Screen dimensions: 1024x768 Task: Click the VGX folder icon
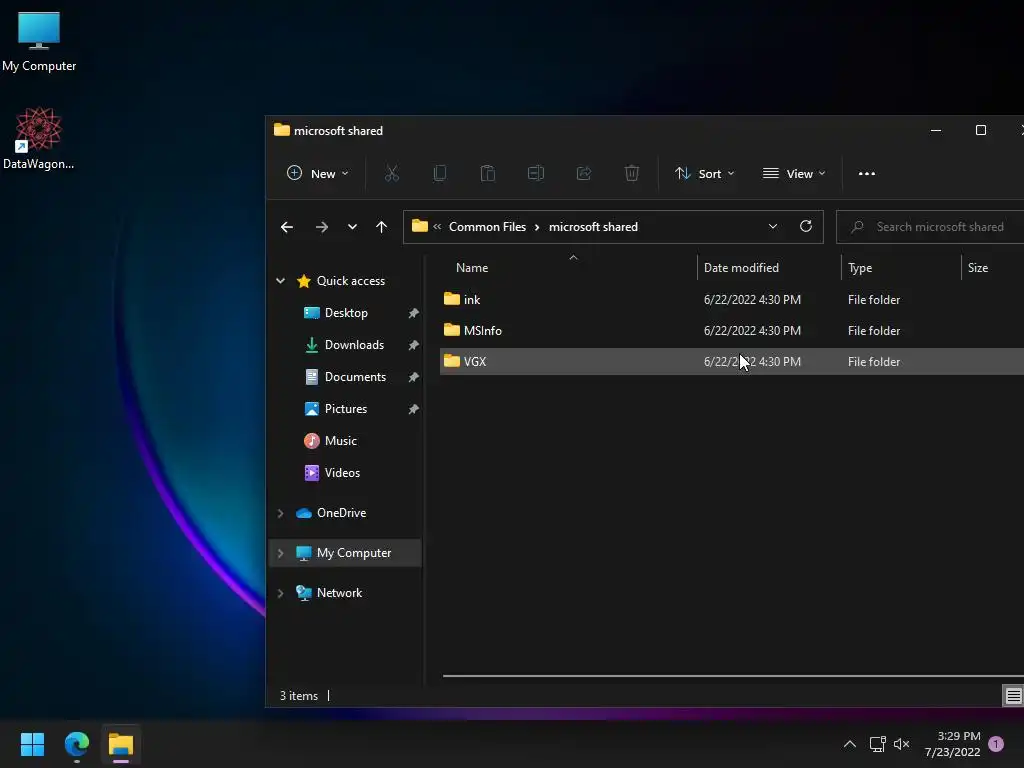coord(451,361)
